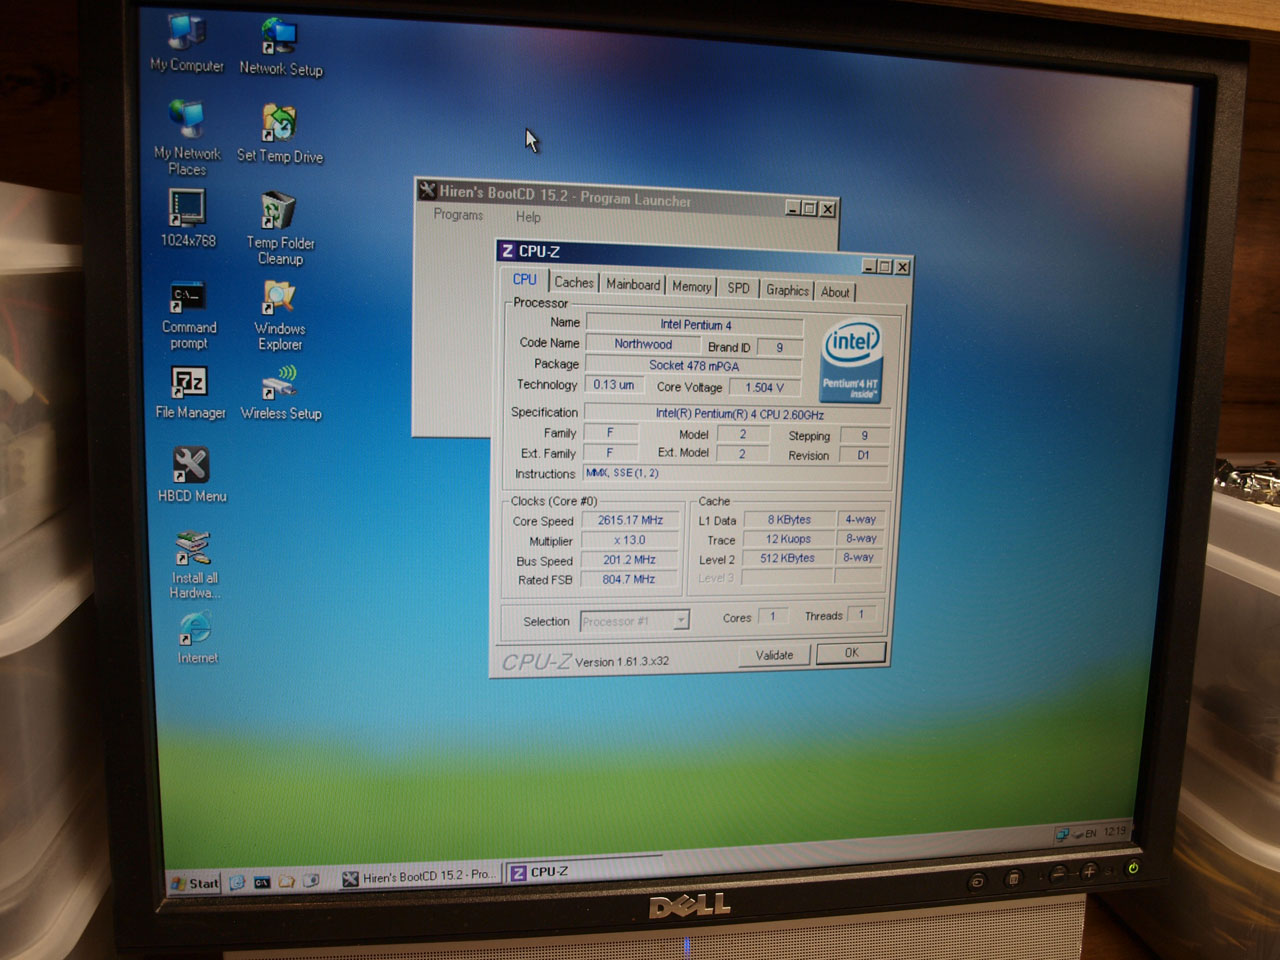Click the fourth quick launch icon beside the folder
Viewport: 1280px width, 960px height.
pyautogui.click(x=311, y=881)
